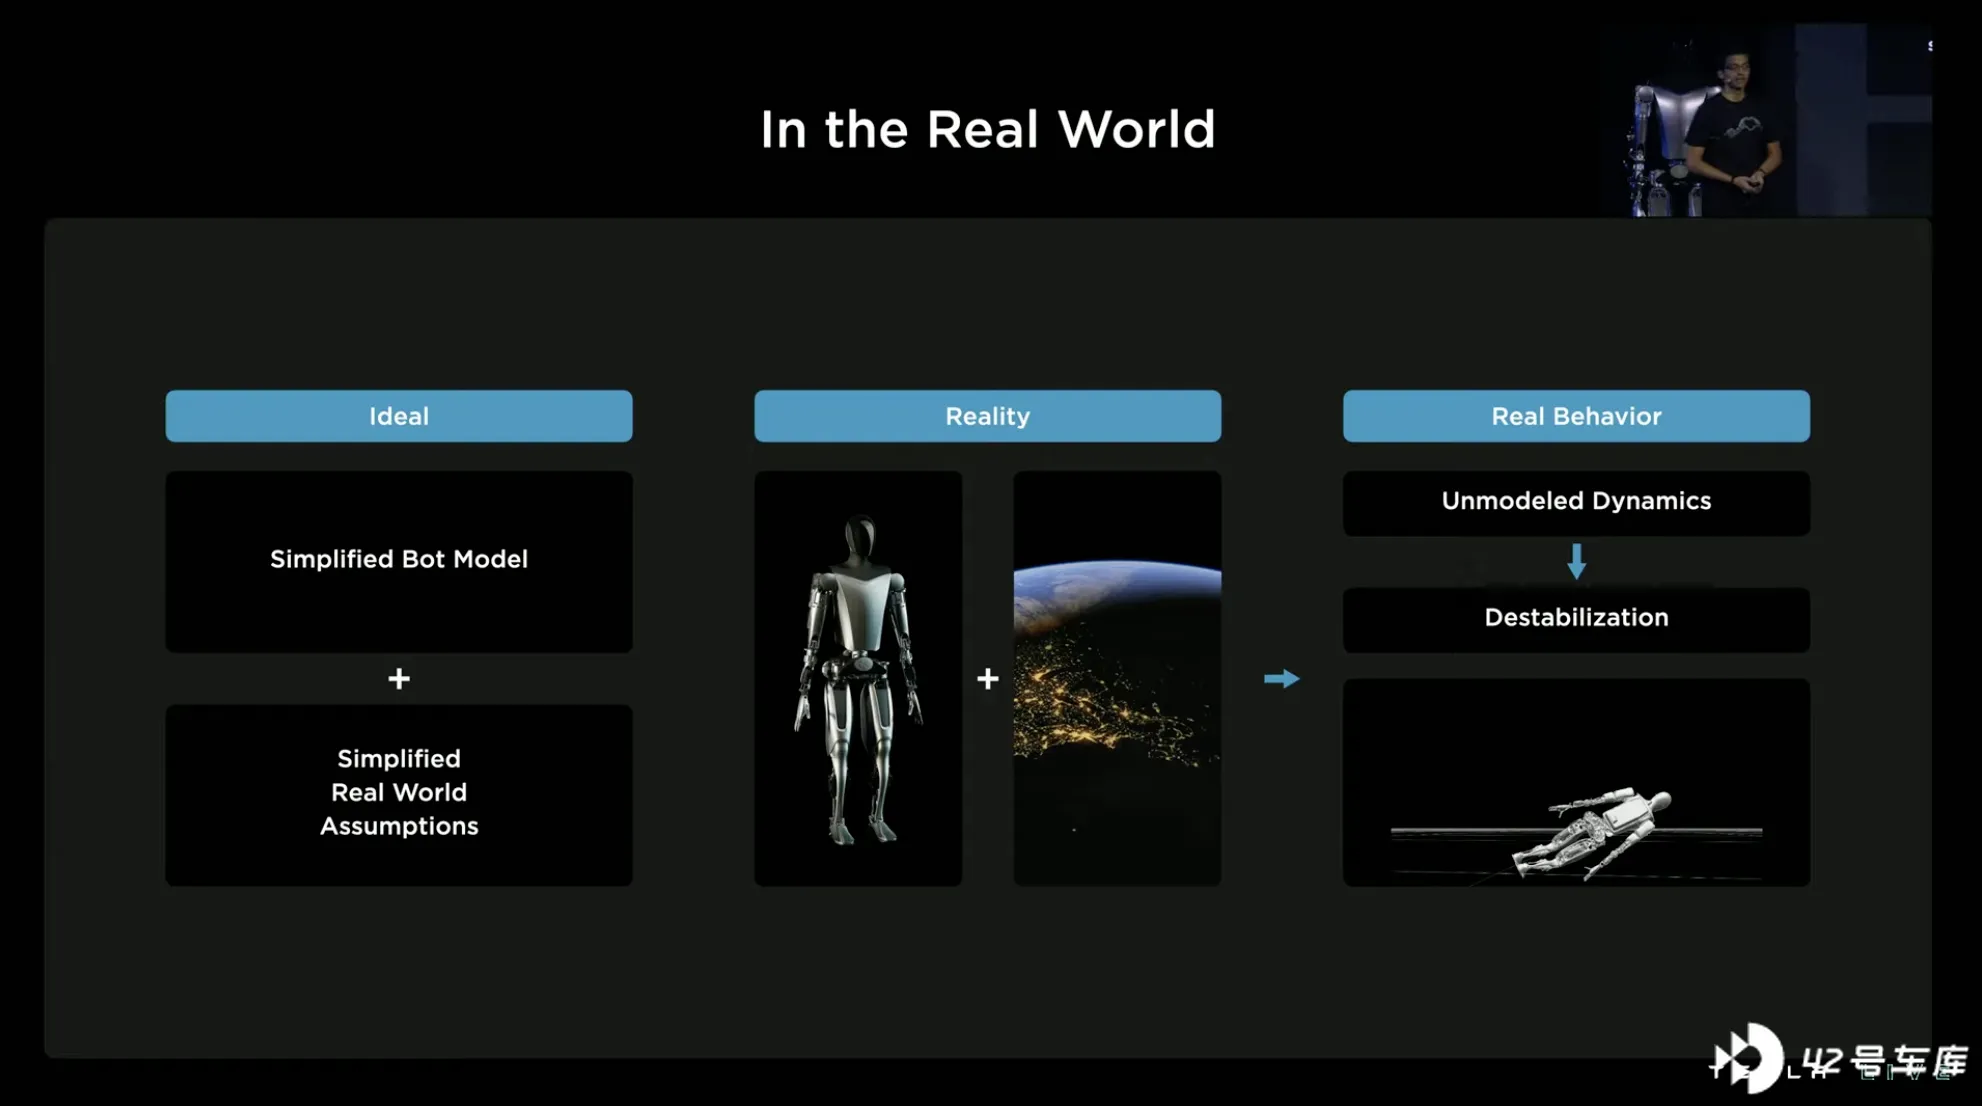Click the blue right arrow toward Real Behavior
The height and width of the screenshot is (1106, 1982).
coord(1281,679)
